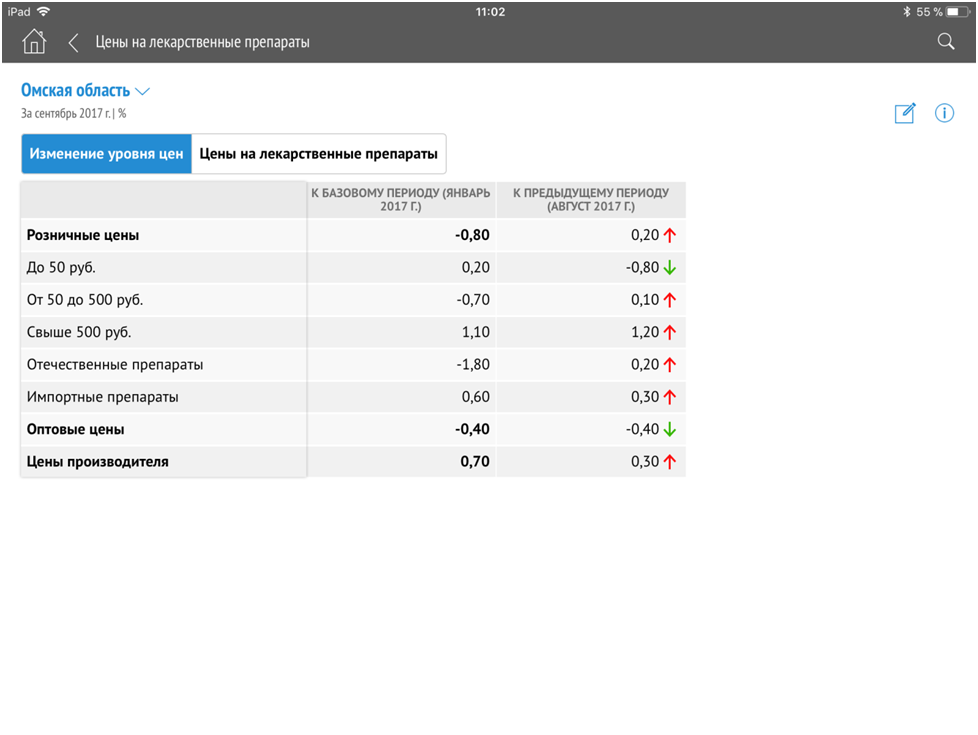This screenshot has height=735, width=978.
Task: Select the Цены производителя row label
Action: [x=96, y=462]
